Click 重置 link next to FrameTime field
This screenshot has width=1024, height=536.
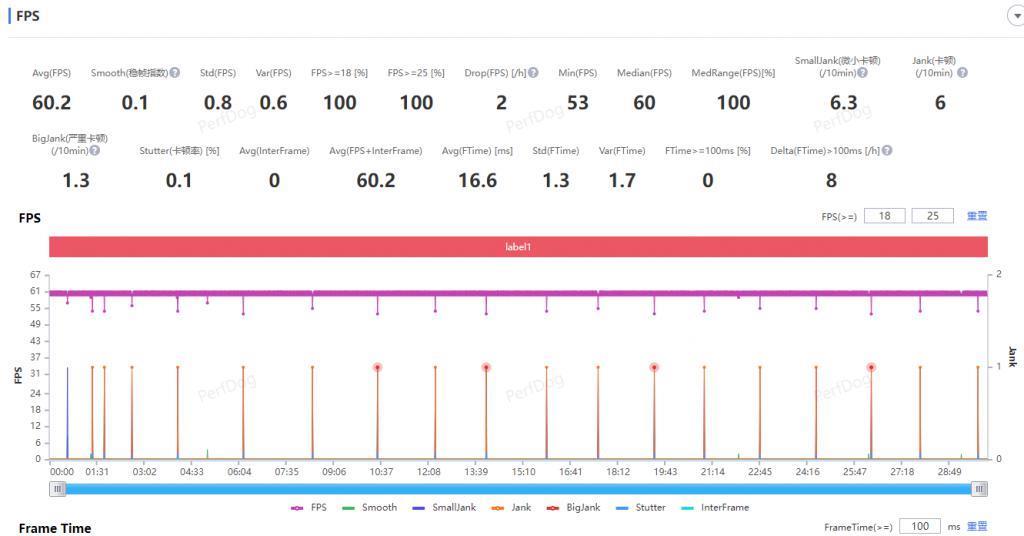(x=976, y=527)
